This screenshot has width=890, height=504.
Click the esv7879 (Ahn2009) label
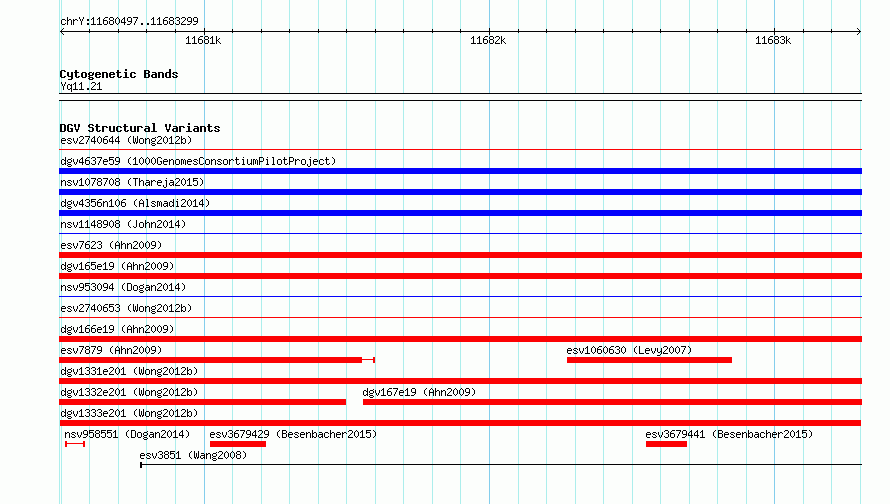[x=111, y=350]
